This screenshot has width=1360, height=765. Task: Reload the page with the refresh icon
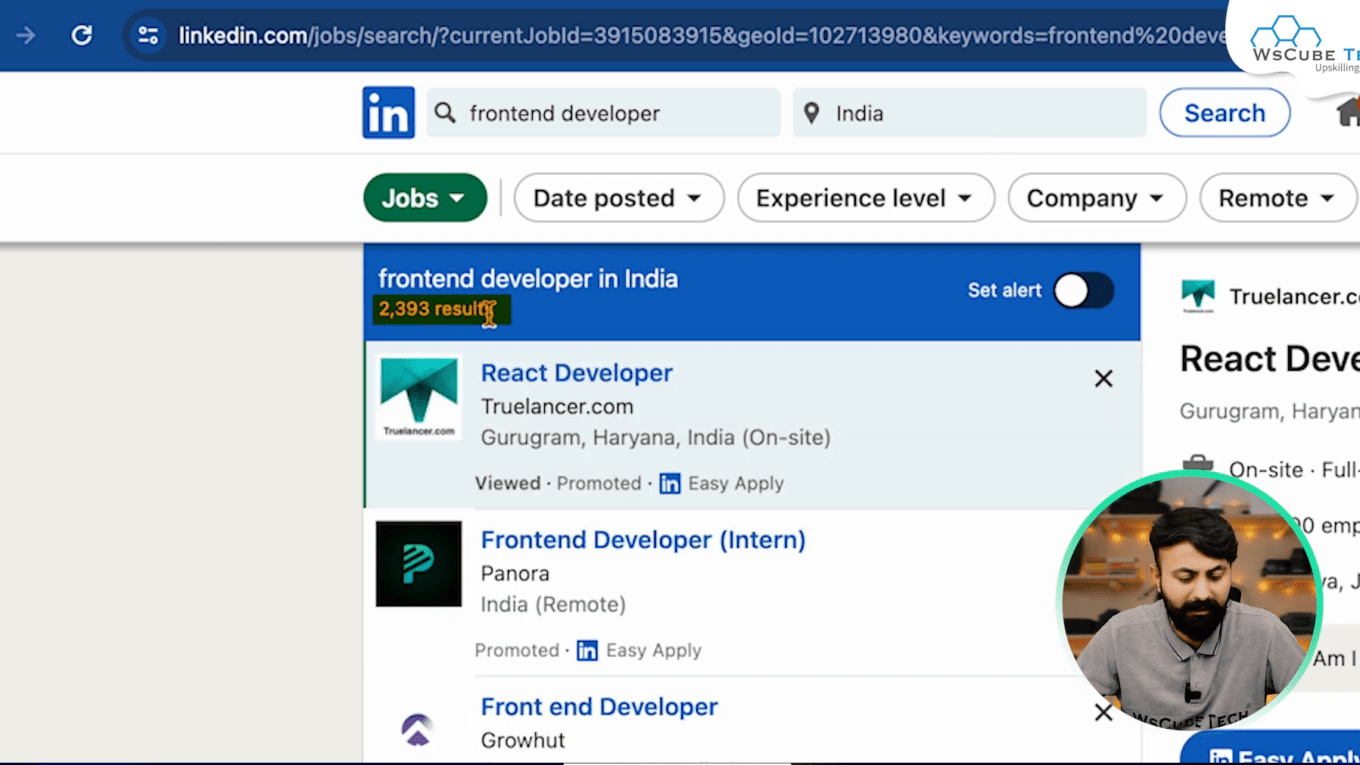point(82,36)
